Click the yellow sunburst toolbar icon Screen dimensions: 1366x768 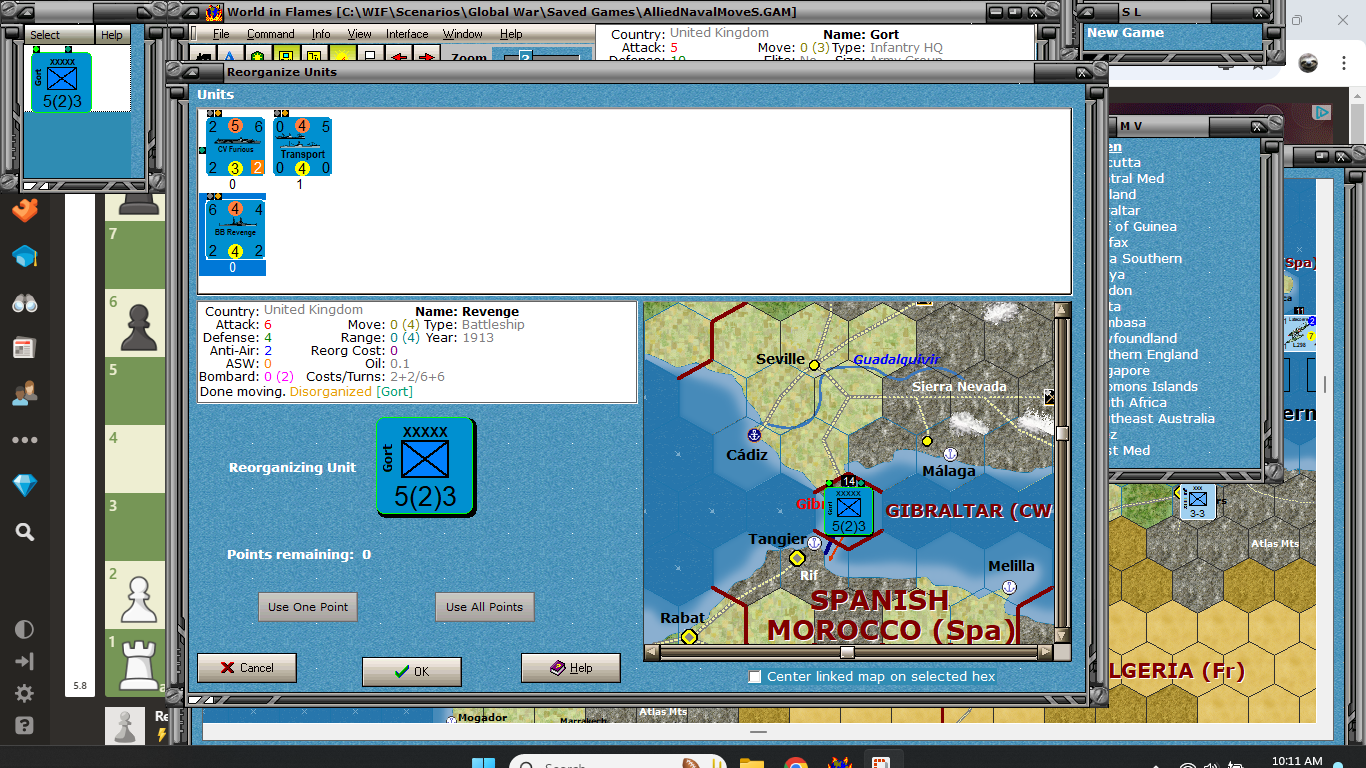[x=341, y=57]
